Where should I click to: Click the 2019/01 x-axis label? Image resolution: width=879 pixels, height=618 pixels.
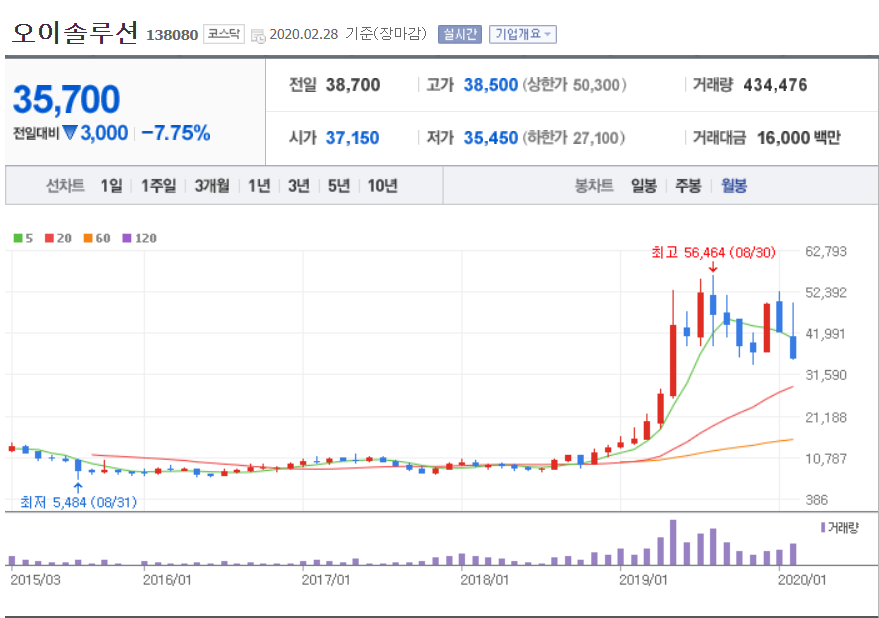[643, 580]
